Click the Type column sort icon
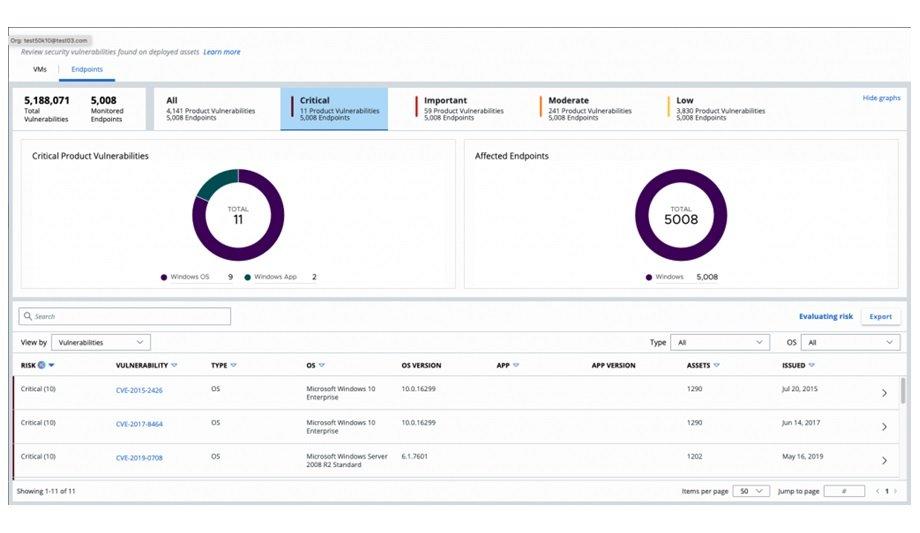Image resolution: width=920 pixels, height=533 pixels. pos(234,366)
